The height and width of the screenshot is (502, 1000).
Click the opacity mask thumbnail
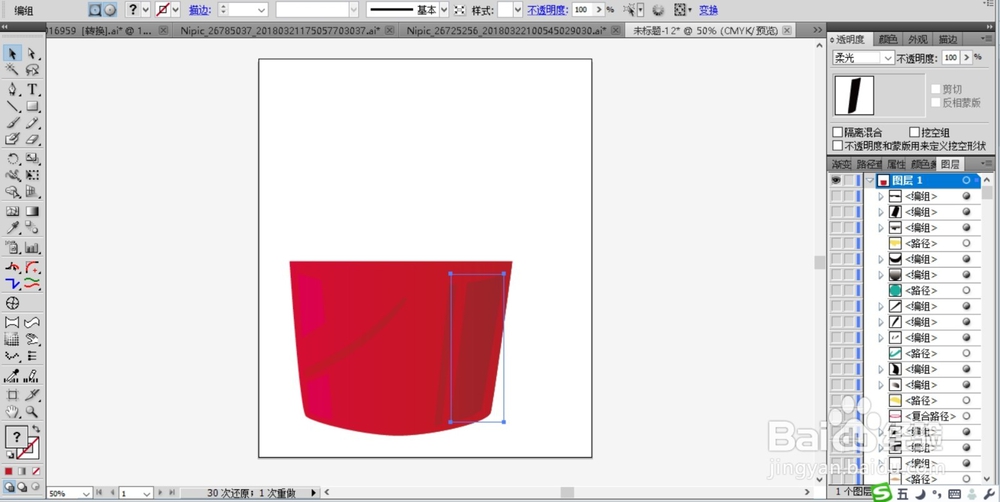854,96
